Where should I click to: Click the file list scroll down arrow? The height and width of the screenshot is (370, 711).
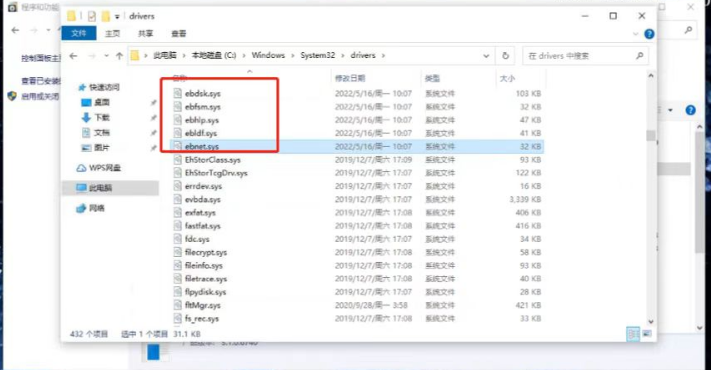click(x=651, y=321)
